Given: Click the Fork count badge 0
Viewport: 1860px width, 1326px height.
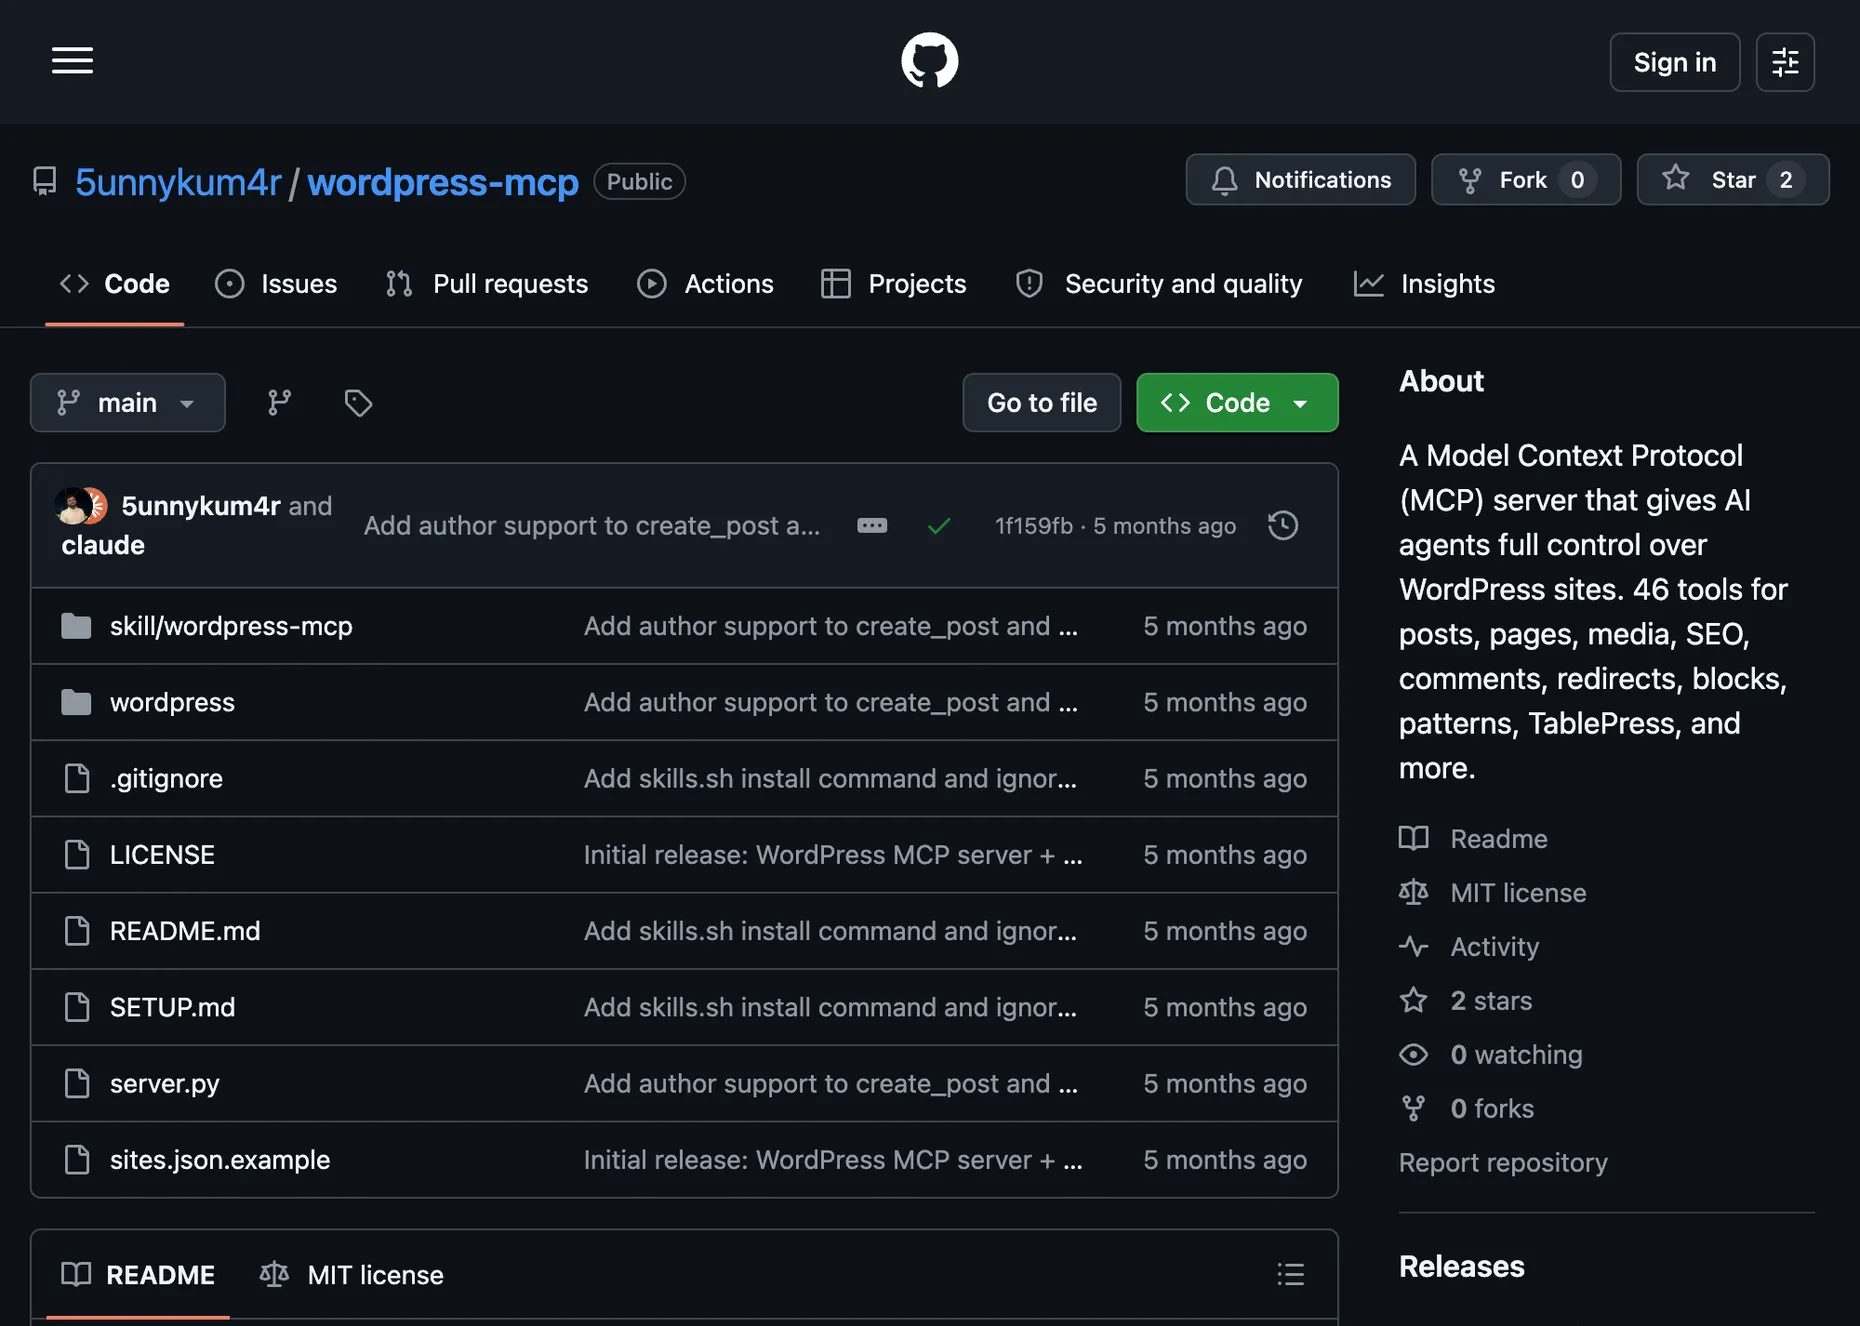Looking at the screenshot, I should [x=1577, y=180].
